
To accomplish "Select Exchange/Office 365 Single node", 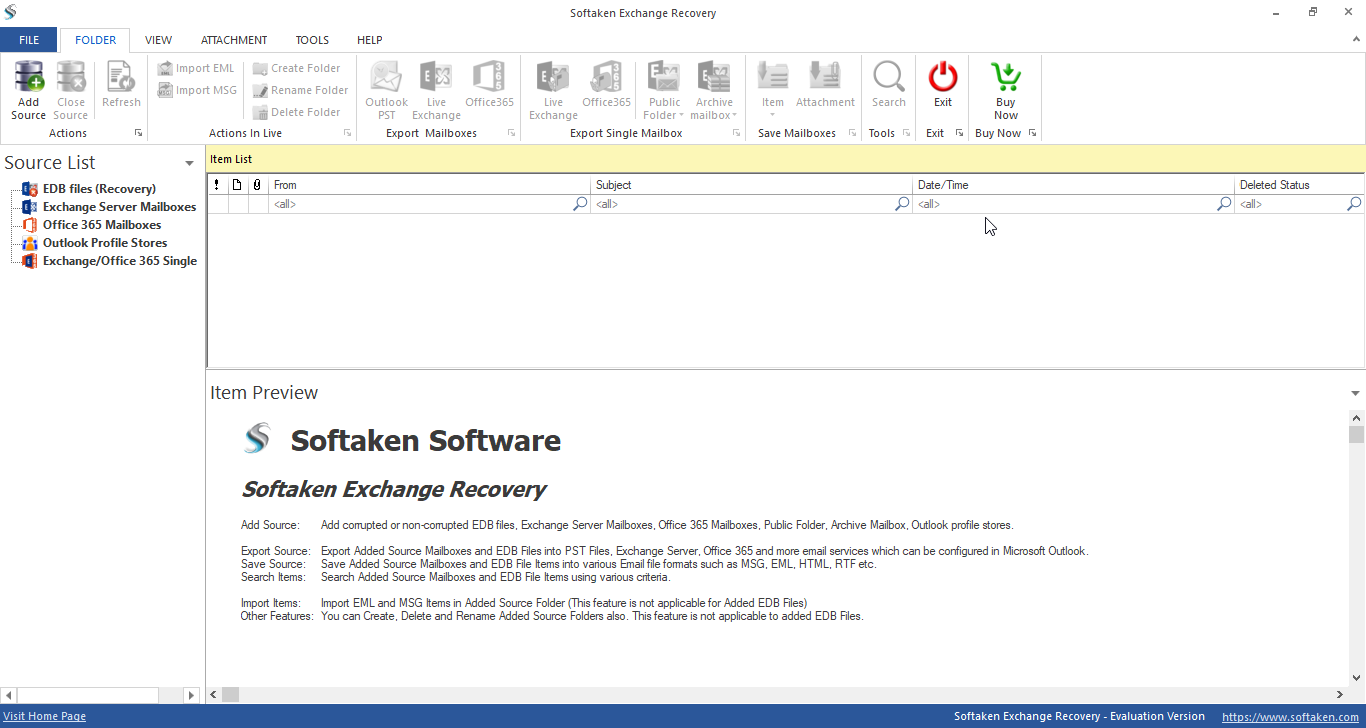I will click(x=120, y=261).
